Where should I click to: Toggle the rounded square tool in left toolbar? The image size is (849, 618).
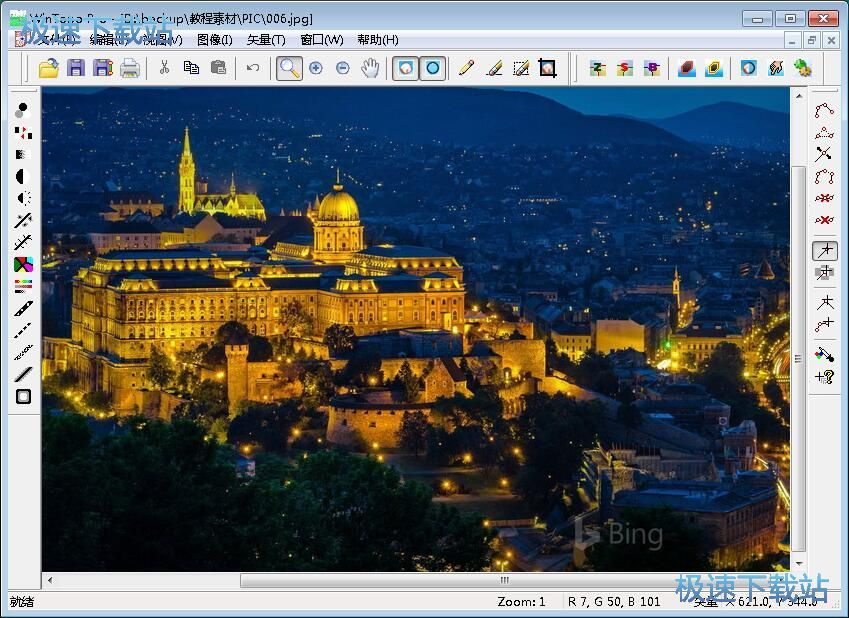coord(23,397)
